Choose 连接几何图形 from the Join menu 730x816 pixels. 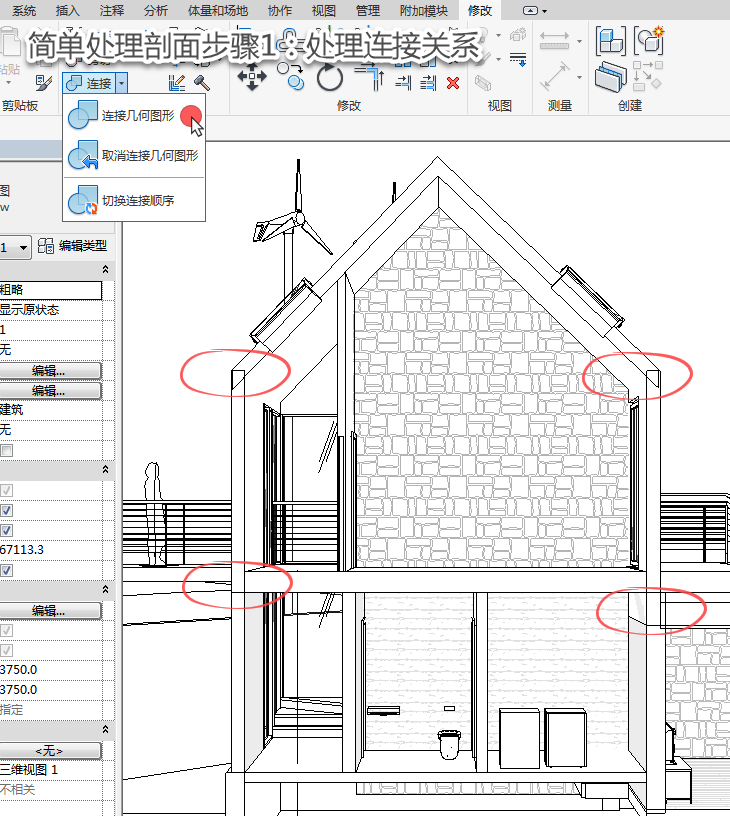click(134, 115)
